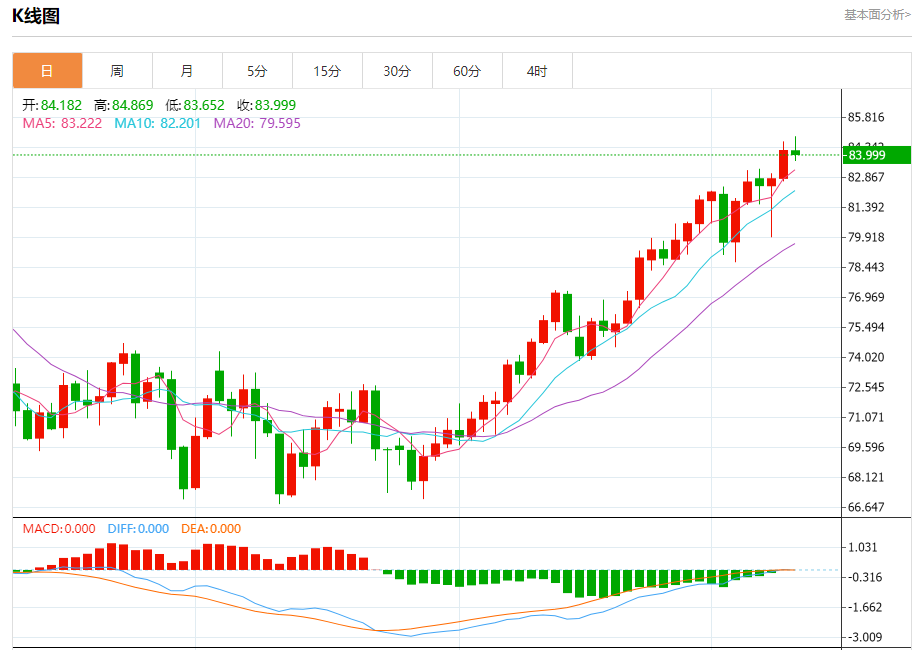Click the MA20: 79.595 legend
Viewport: 917px width, 650px height.
(257, 123)
